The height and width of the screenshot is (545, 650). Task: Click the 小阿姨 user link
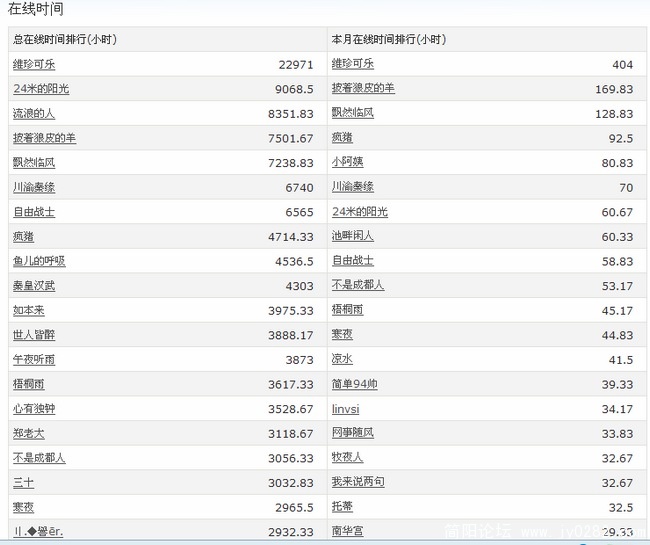(x=347, y=162)
